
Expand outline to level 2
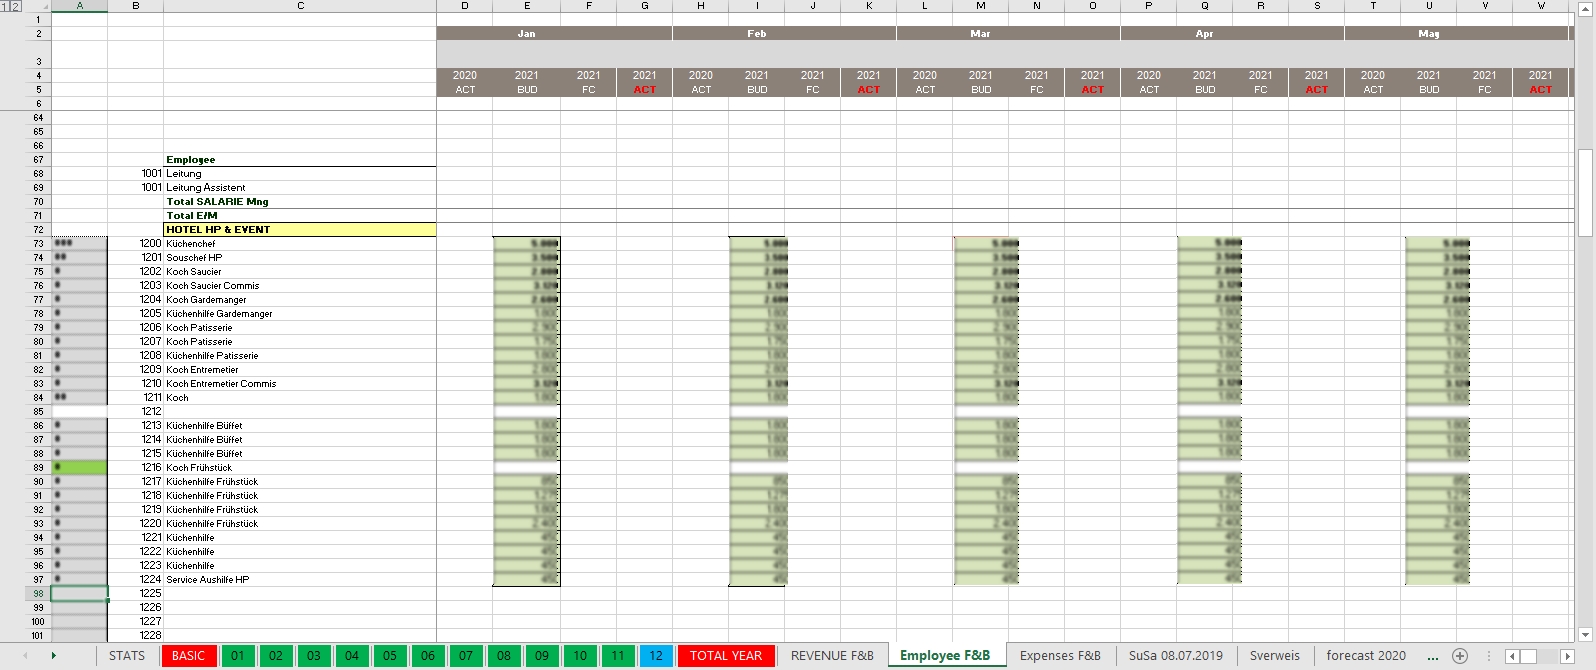15,6
